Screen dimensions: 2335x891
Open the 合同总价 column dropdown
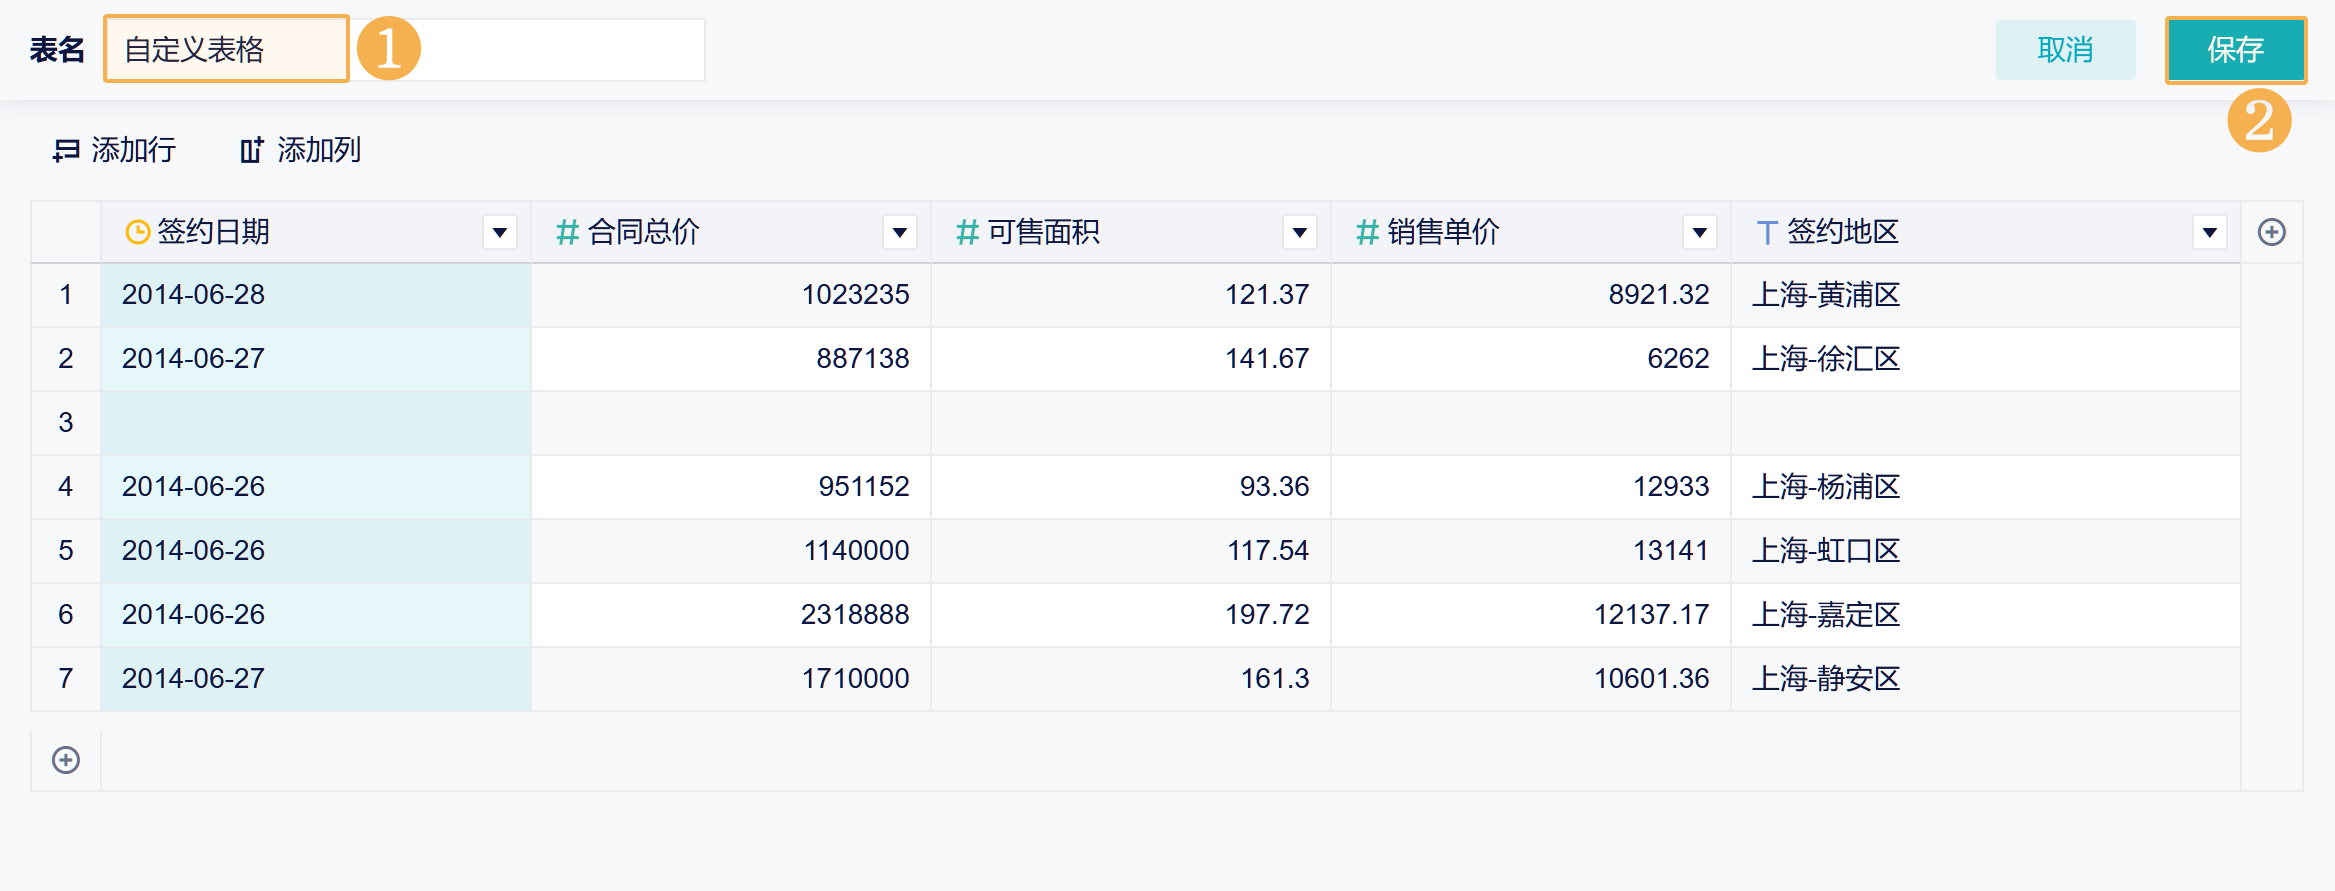(899, 233)
